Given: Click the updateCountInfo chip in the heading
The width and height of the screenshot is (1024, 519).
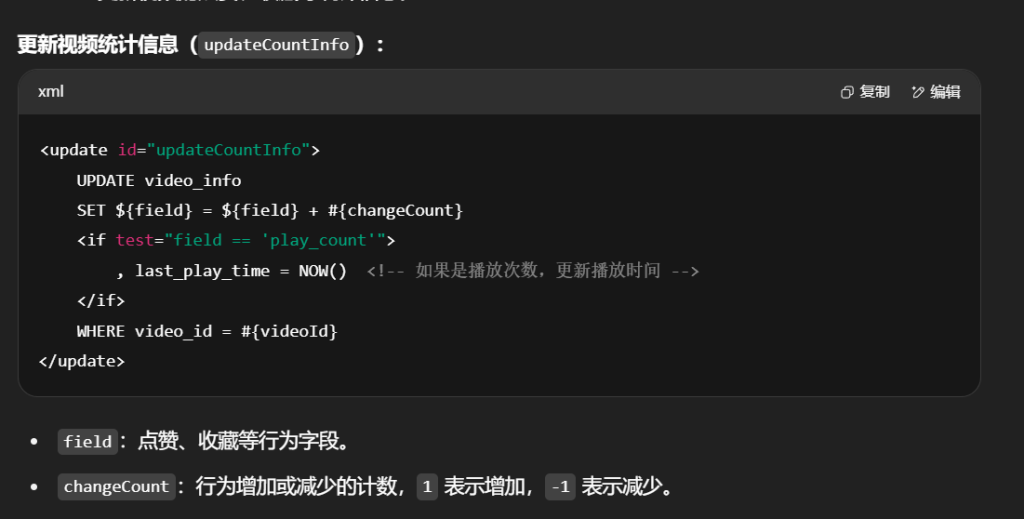Looking at the screenshot, I should pos(276,45).
